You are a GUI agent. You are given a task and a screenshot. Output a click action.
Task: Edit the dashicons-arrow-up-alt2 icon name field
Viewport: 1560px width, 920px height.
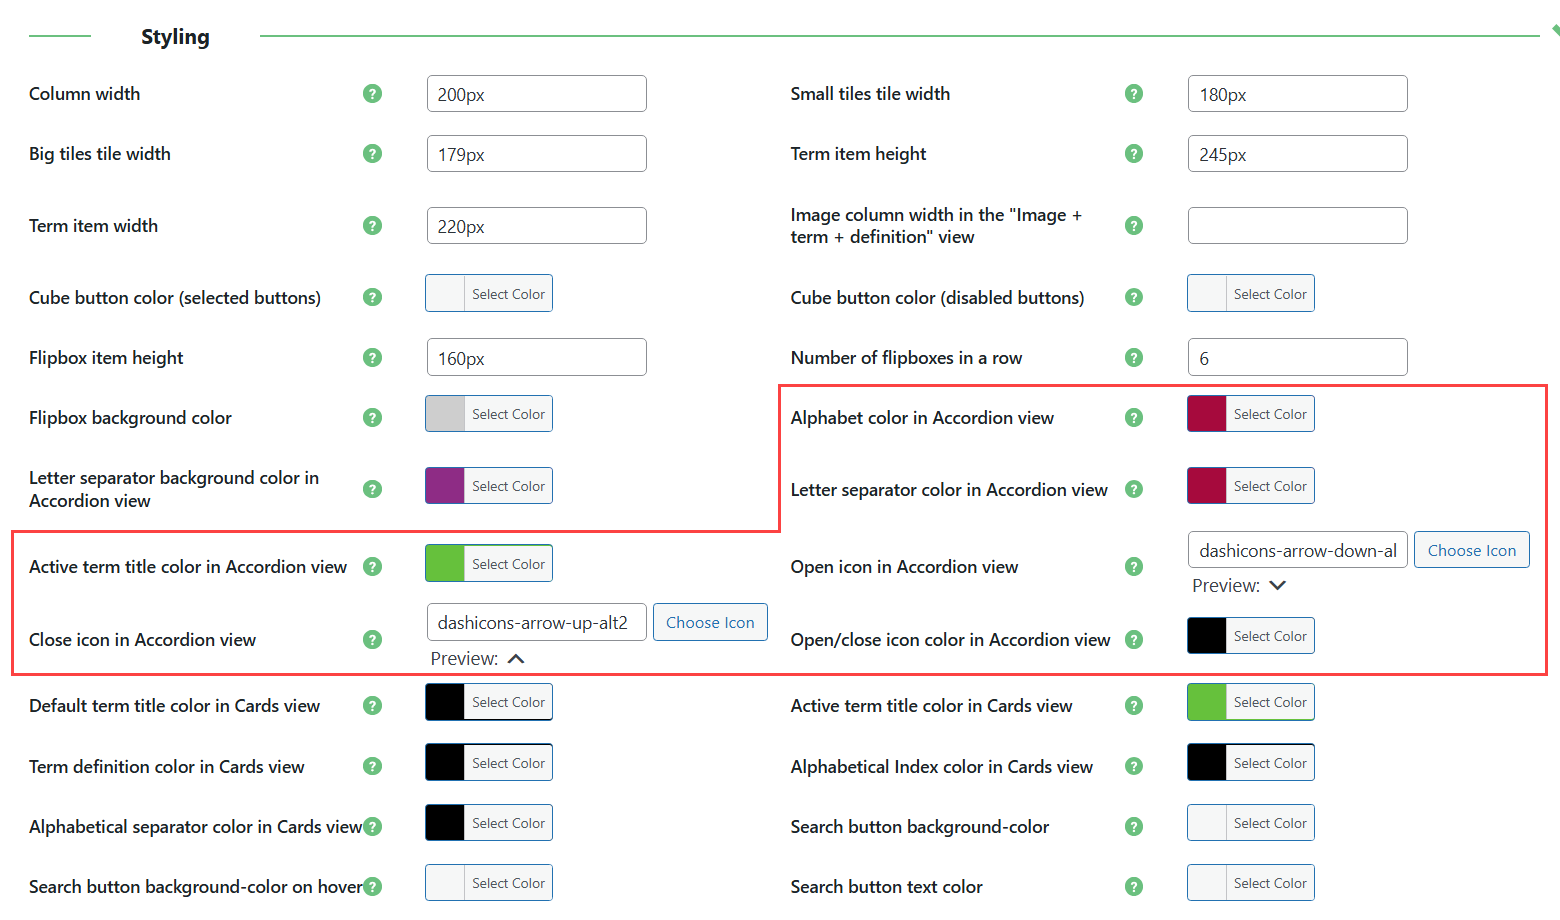[x=536, y=621]
